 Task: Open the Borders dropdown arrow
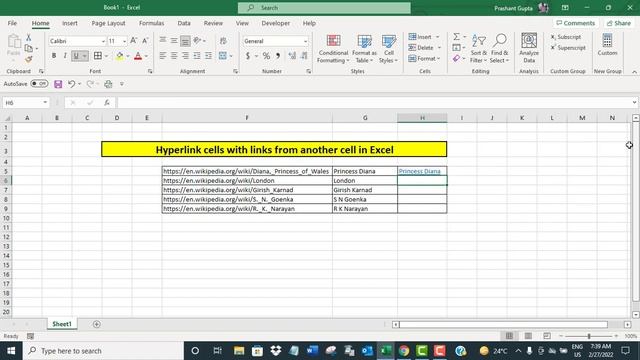click(107, 56)
